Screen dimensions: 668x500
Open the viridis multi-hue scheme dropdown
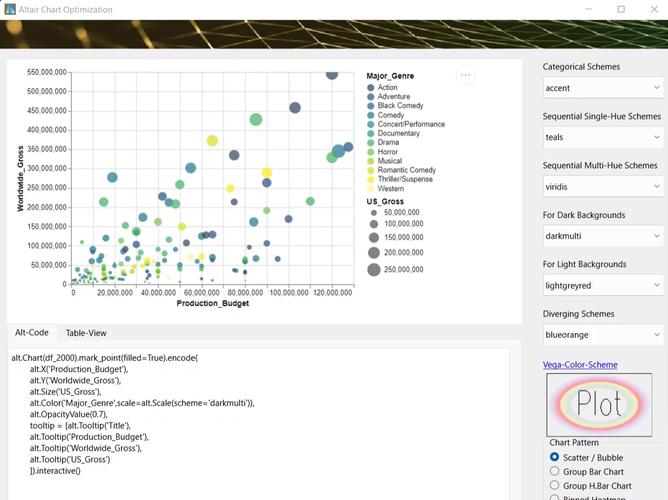coord(602,186)
